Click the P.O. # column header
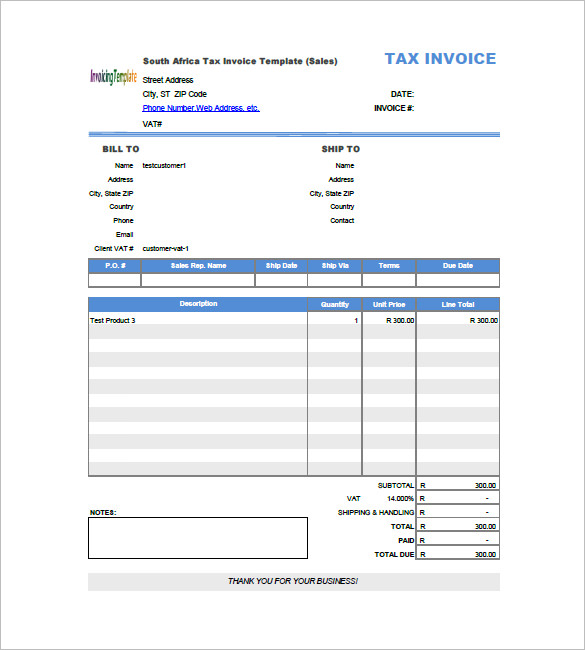The height and width of the screenshot is (650, 585). (115, 266)
